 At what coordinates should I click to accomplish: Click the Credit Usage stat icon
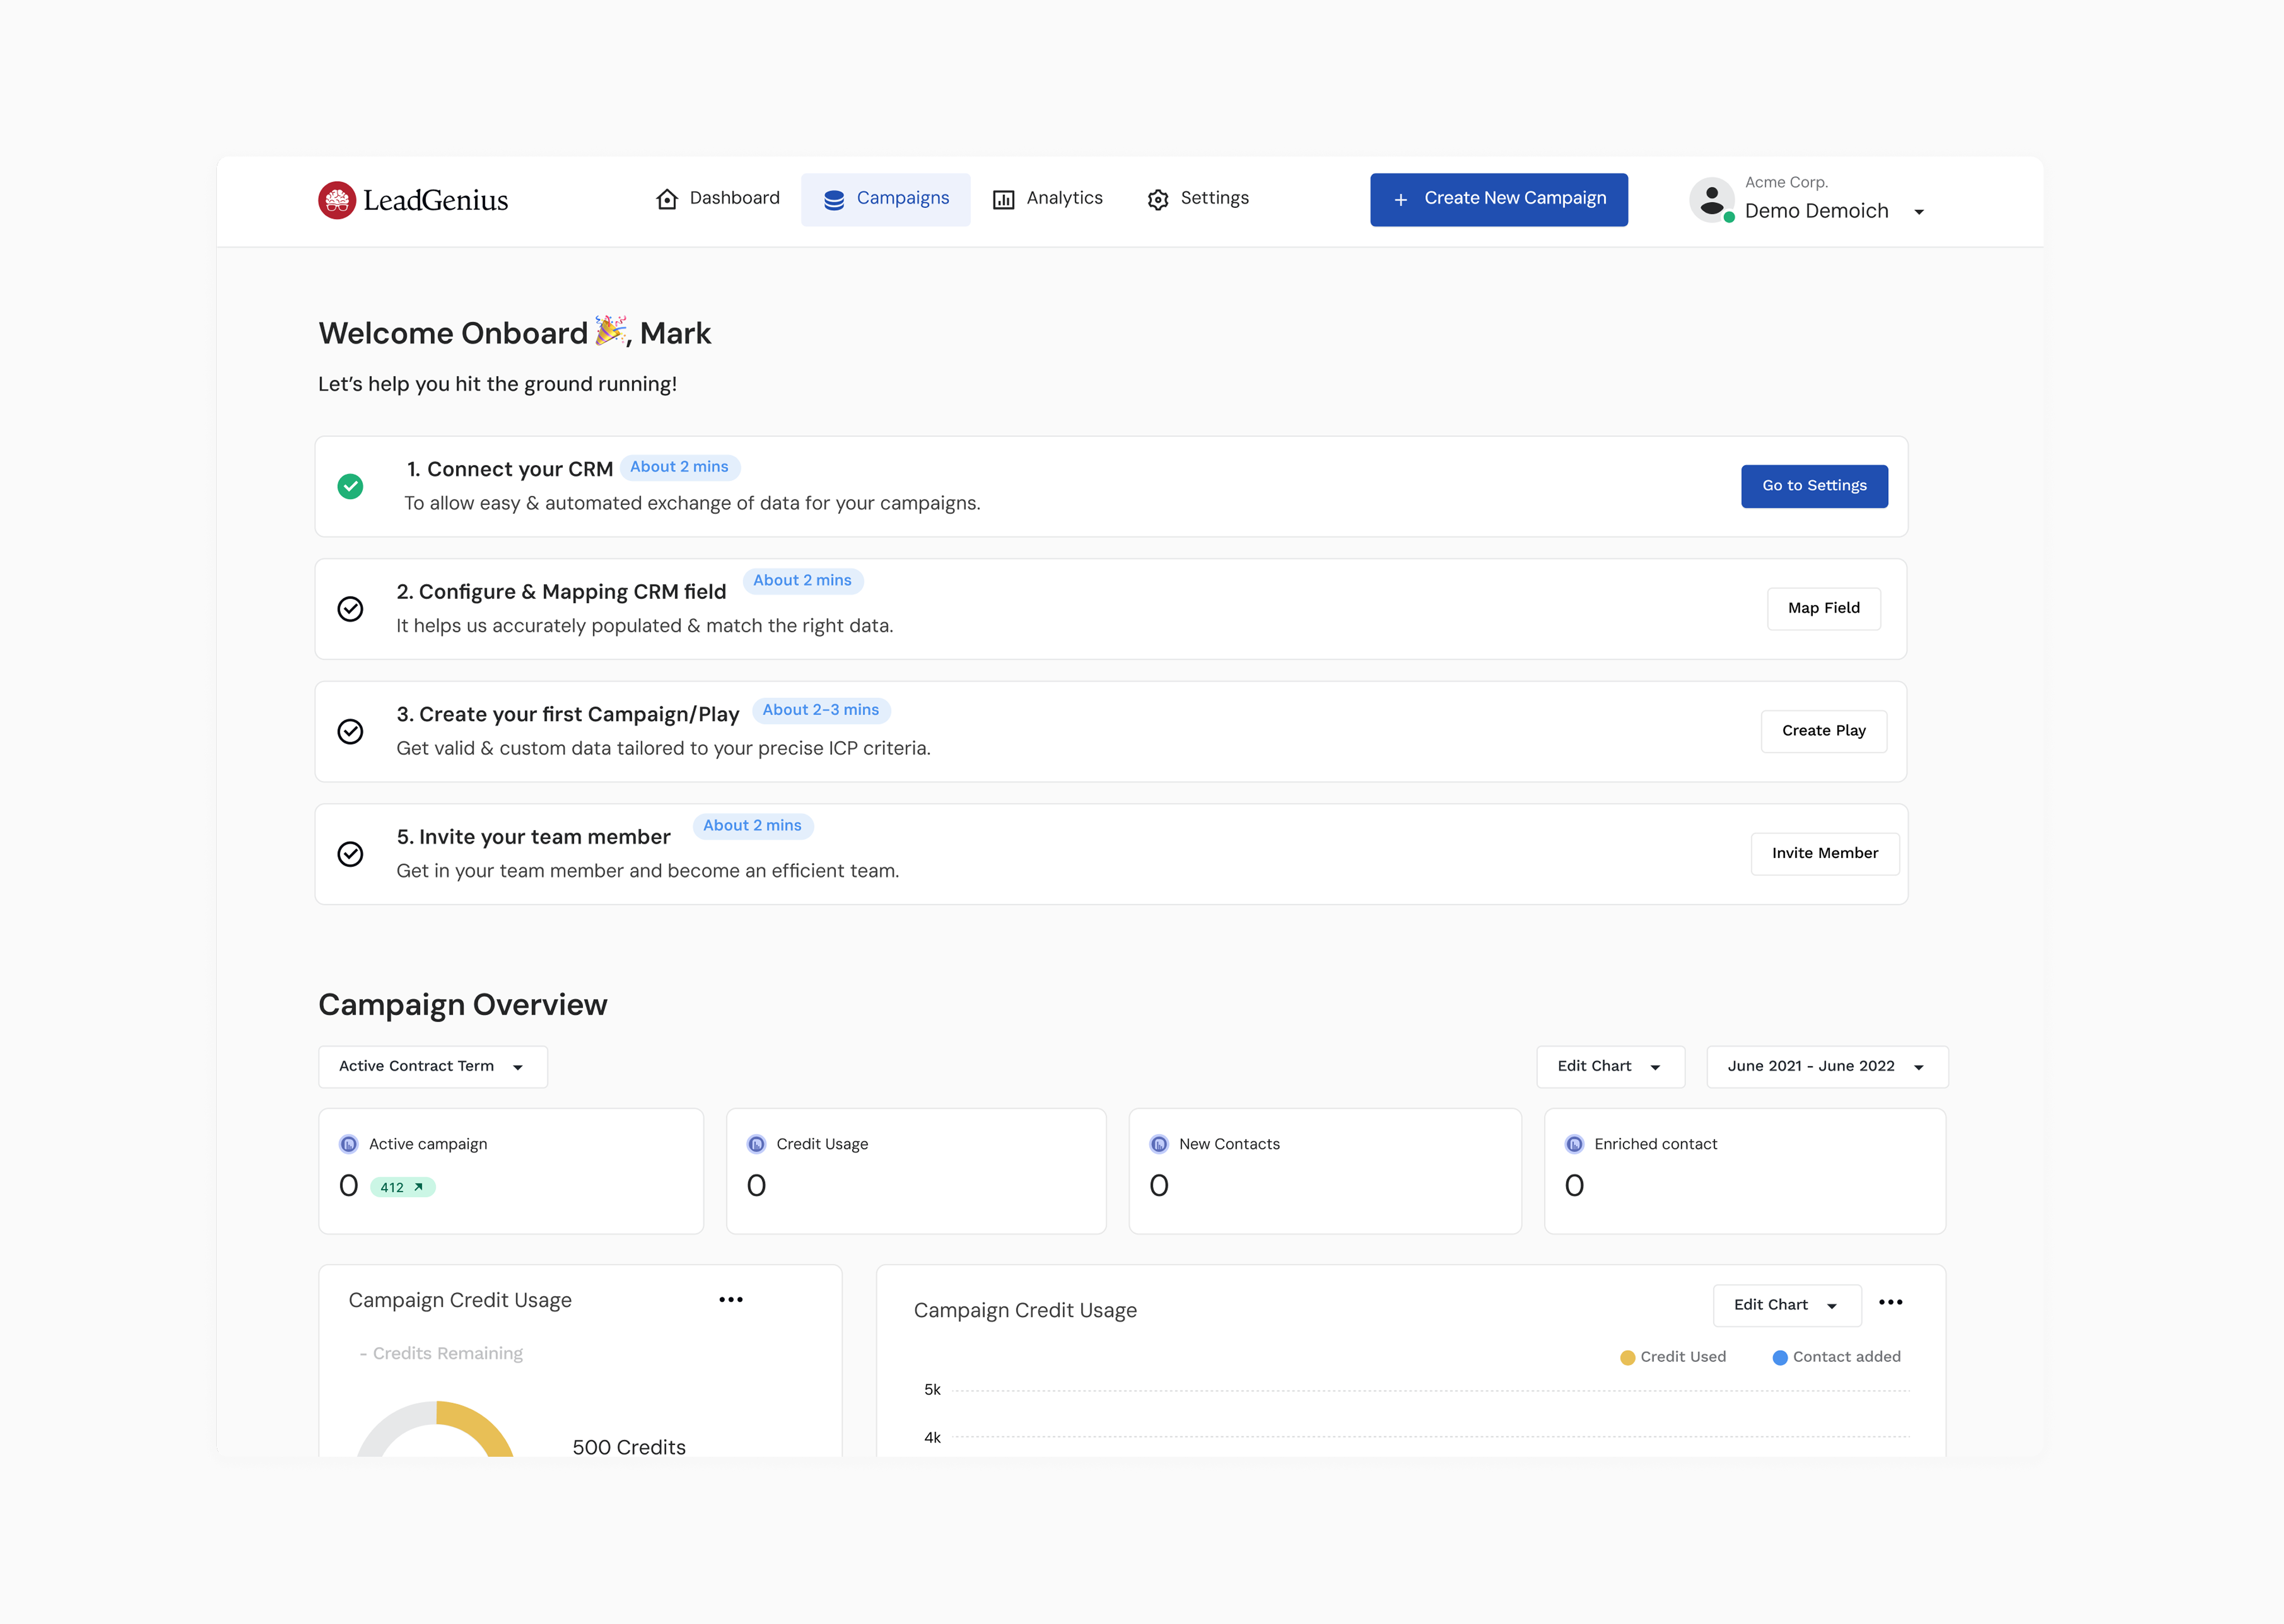pos(756,1144)
